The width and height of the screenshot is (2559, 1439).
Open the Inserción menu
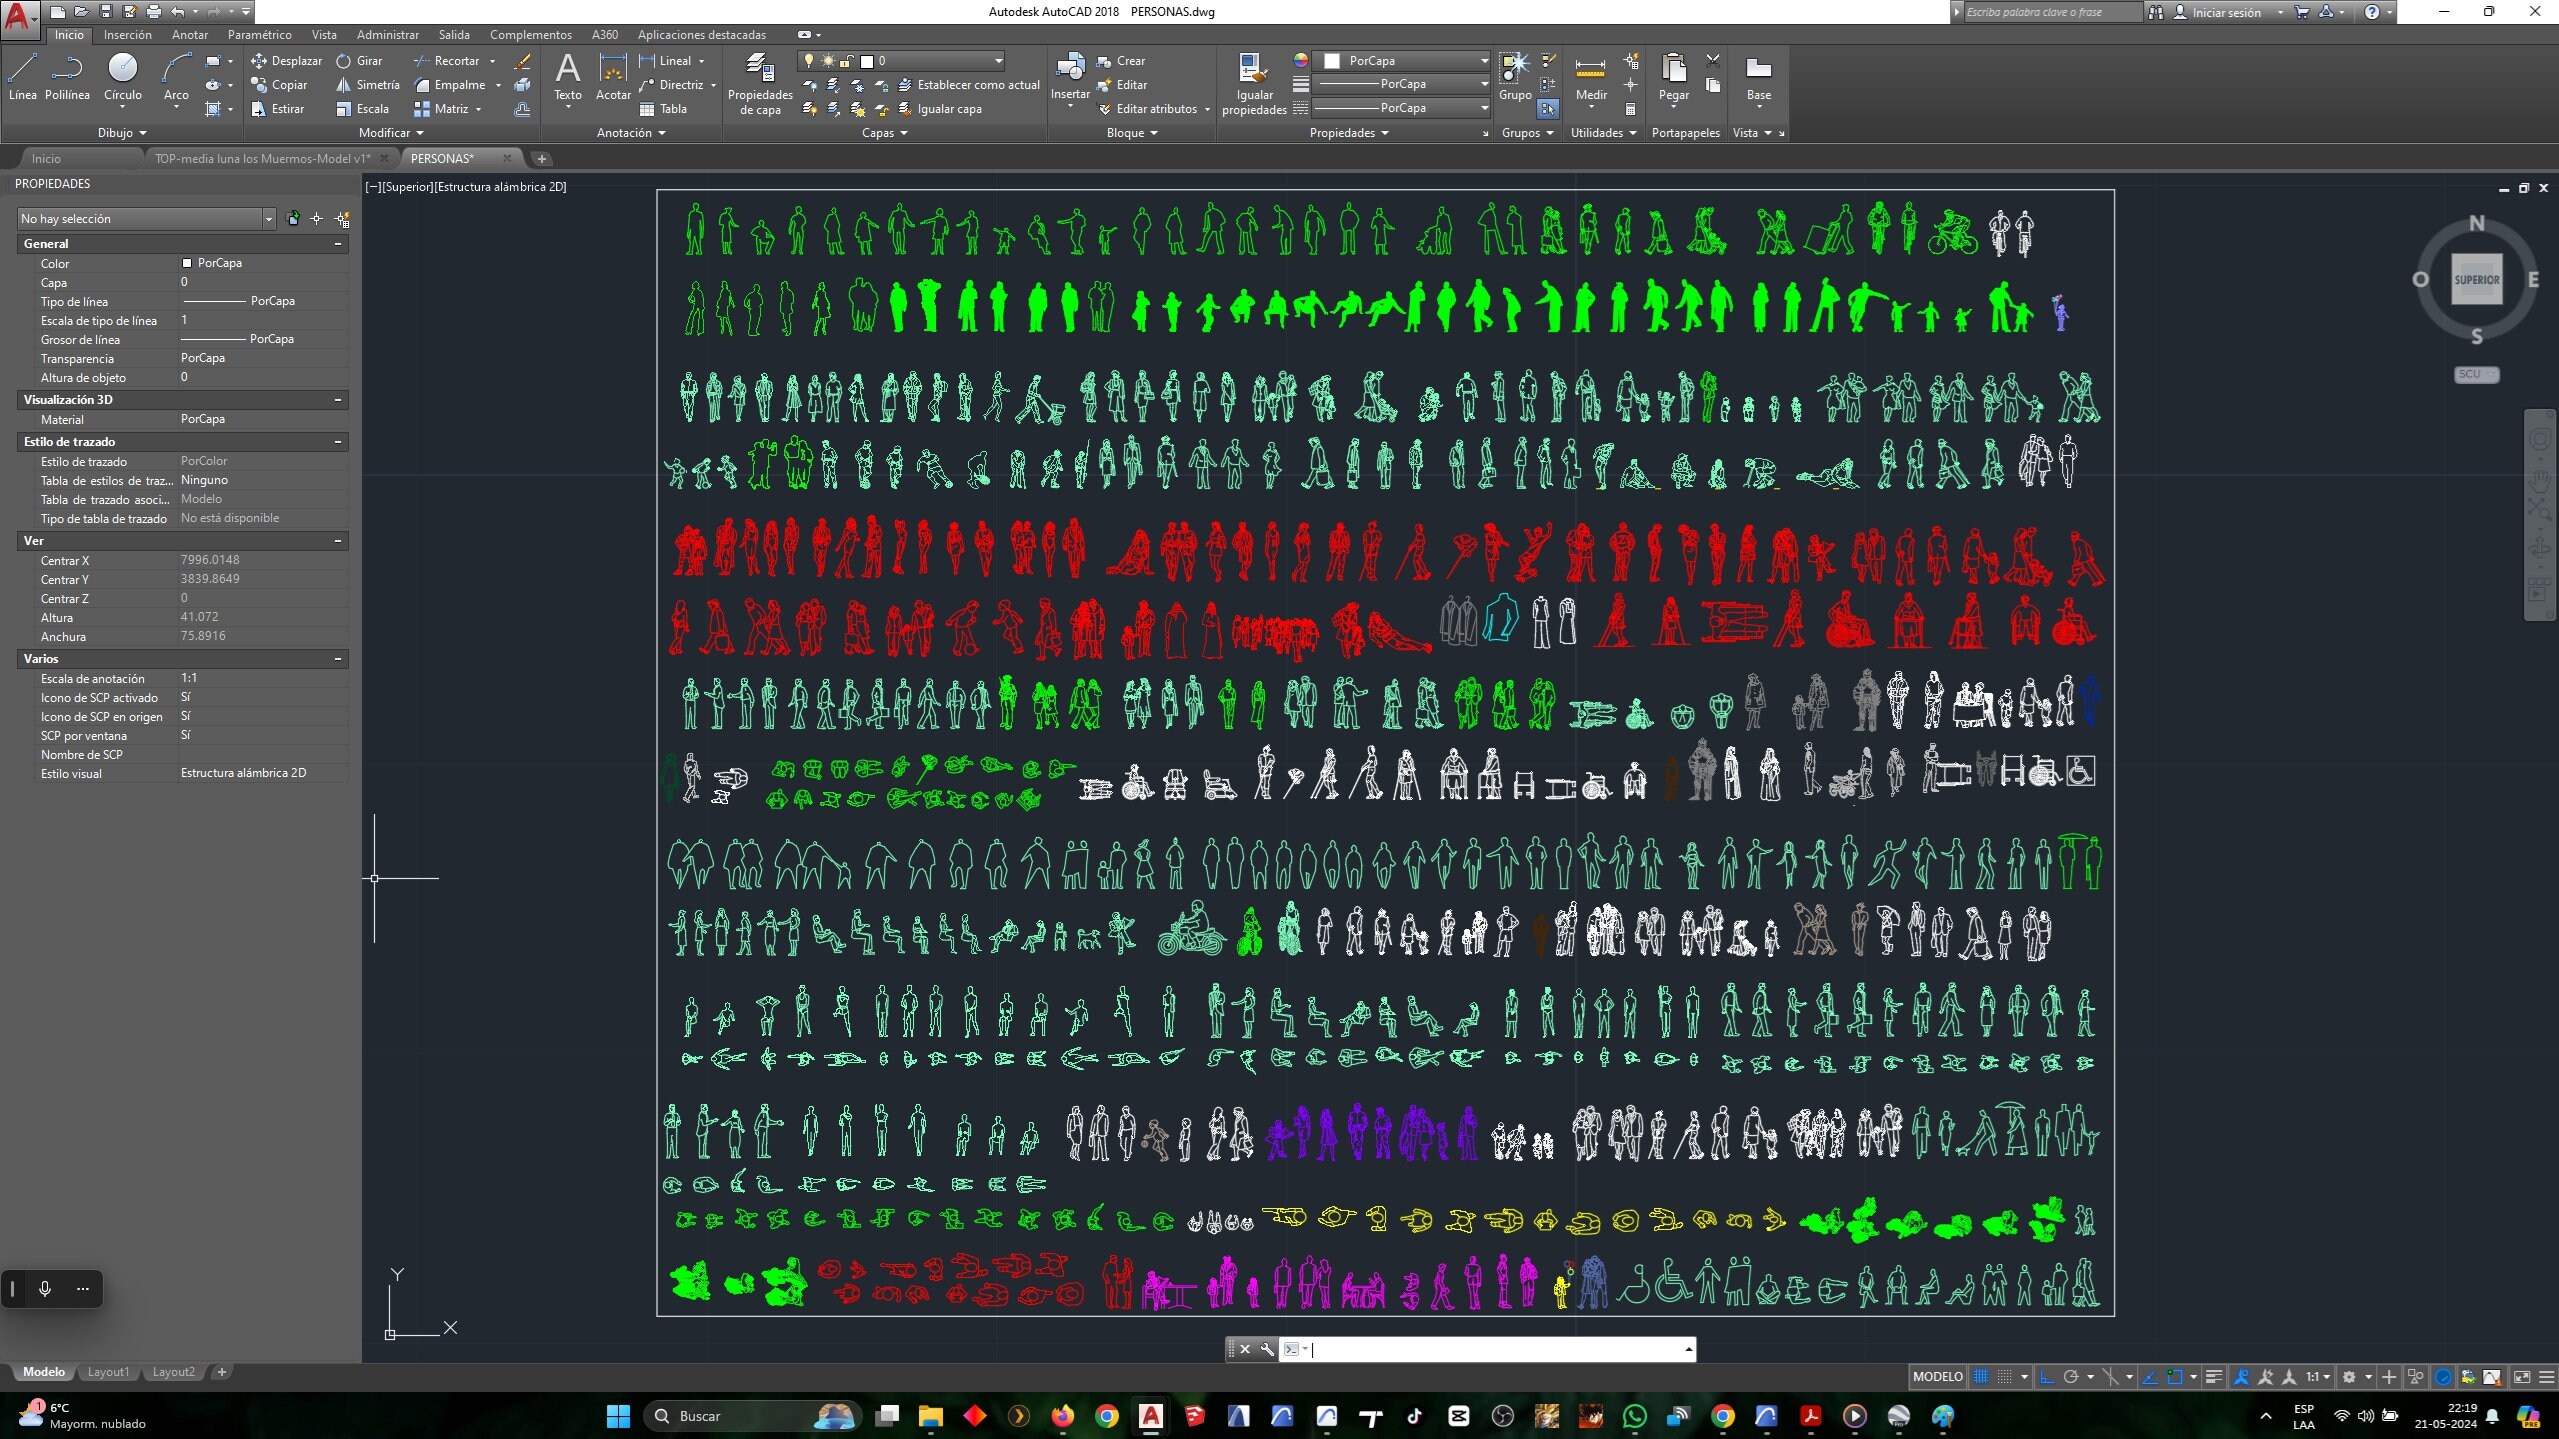point(128,34)
